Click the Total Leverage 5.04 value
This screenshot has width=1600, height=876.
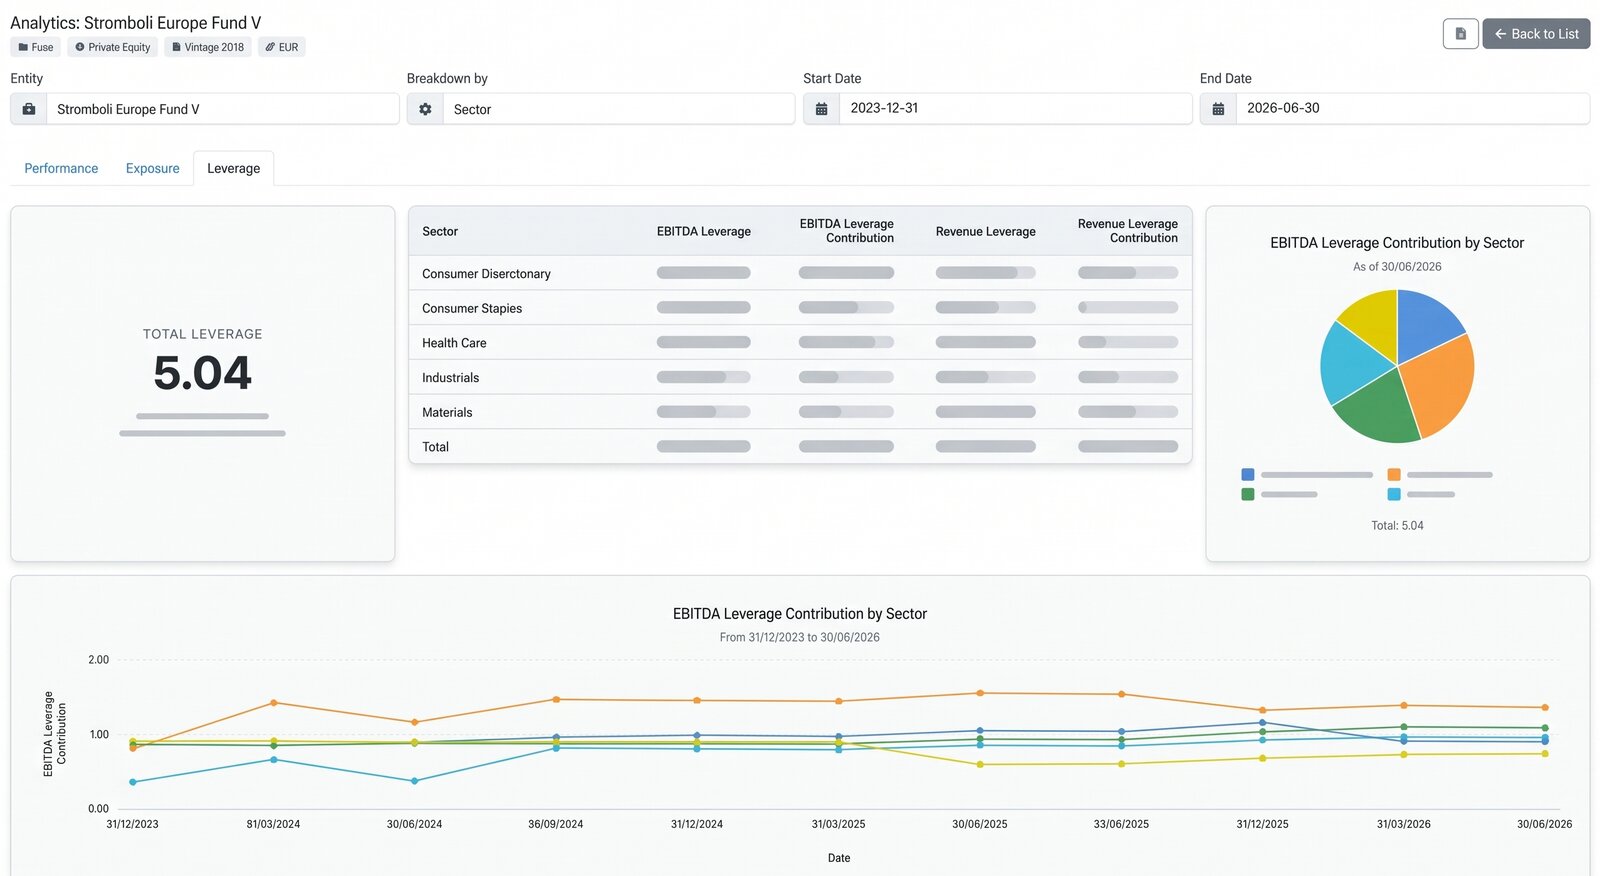point(202,374)
